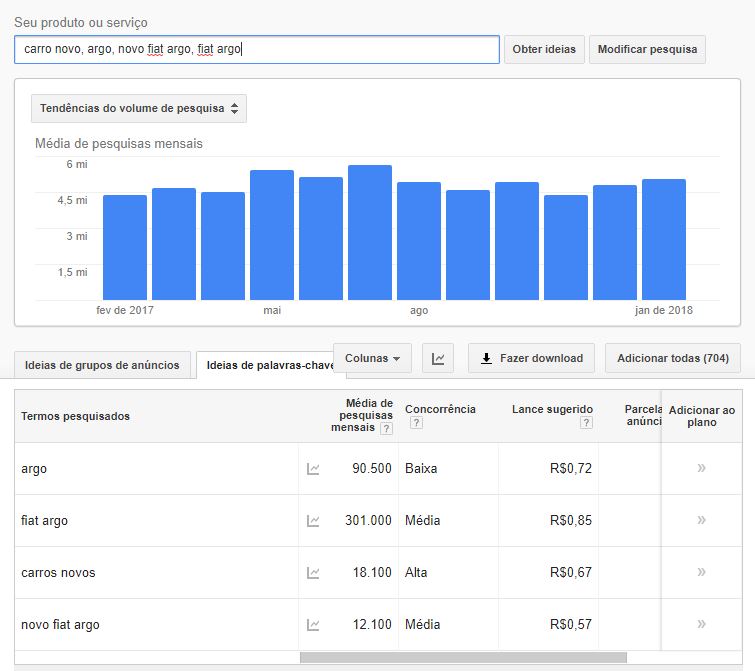The height and width of the screenshot is (671, 755).
Task: Click help icon under Média de pesquisas mensais
Action: coord(386,428)
